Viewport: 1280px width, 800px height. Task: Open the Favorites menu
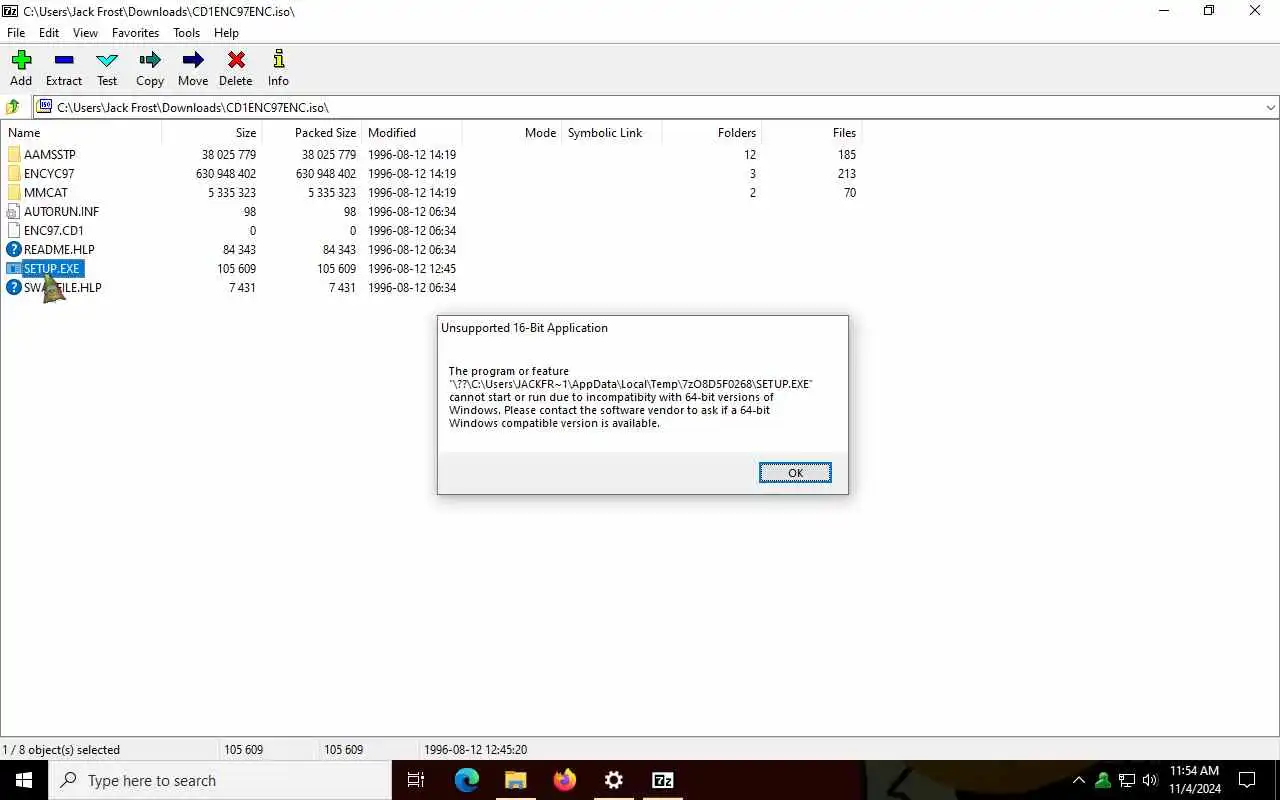135,33
